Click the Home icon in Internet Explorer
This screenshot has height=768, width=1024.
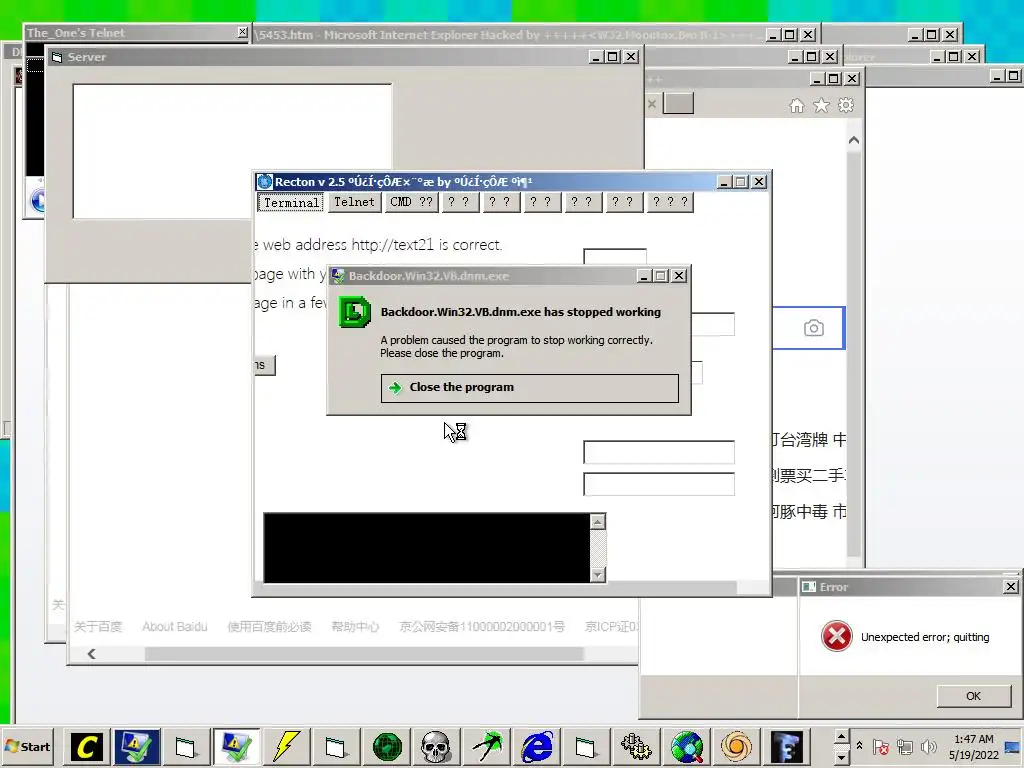click(x=797, y=105)
